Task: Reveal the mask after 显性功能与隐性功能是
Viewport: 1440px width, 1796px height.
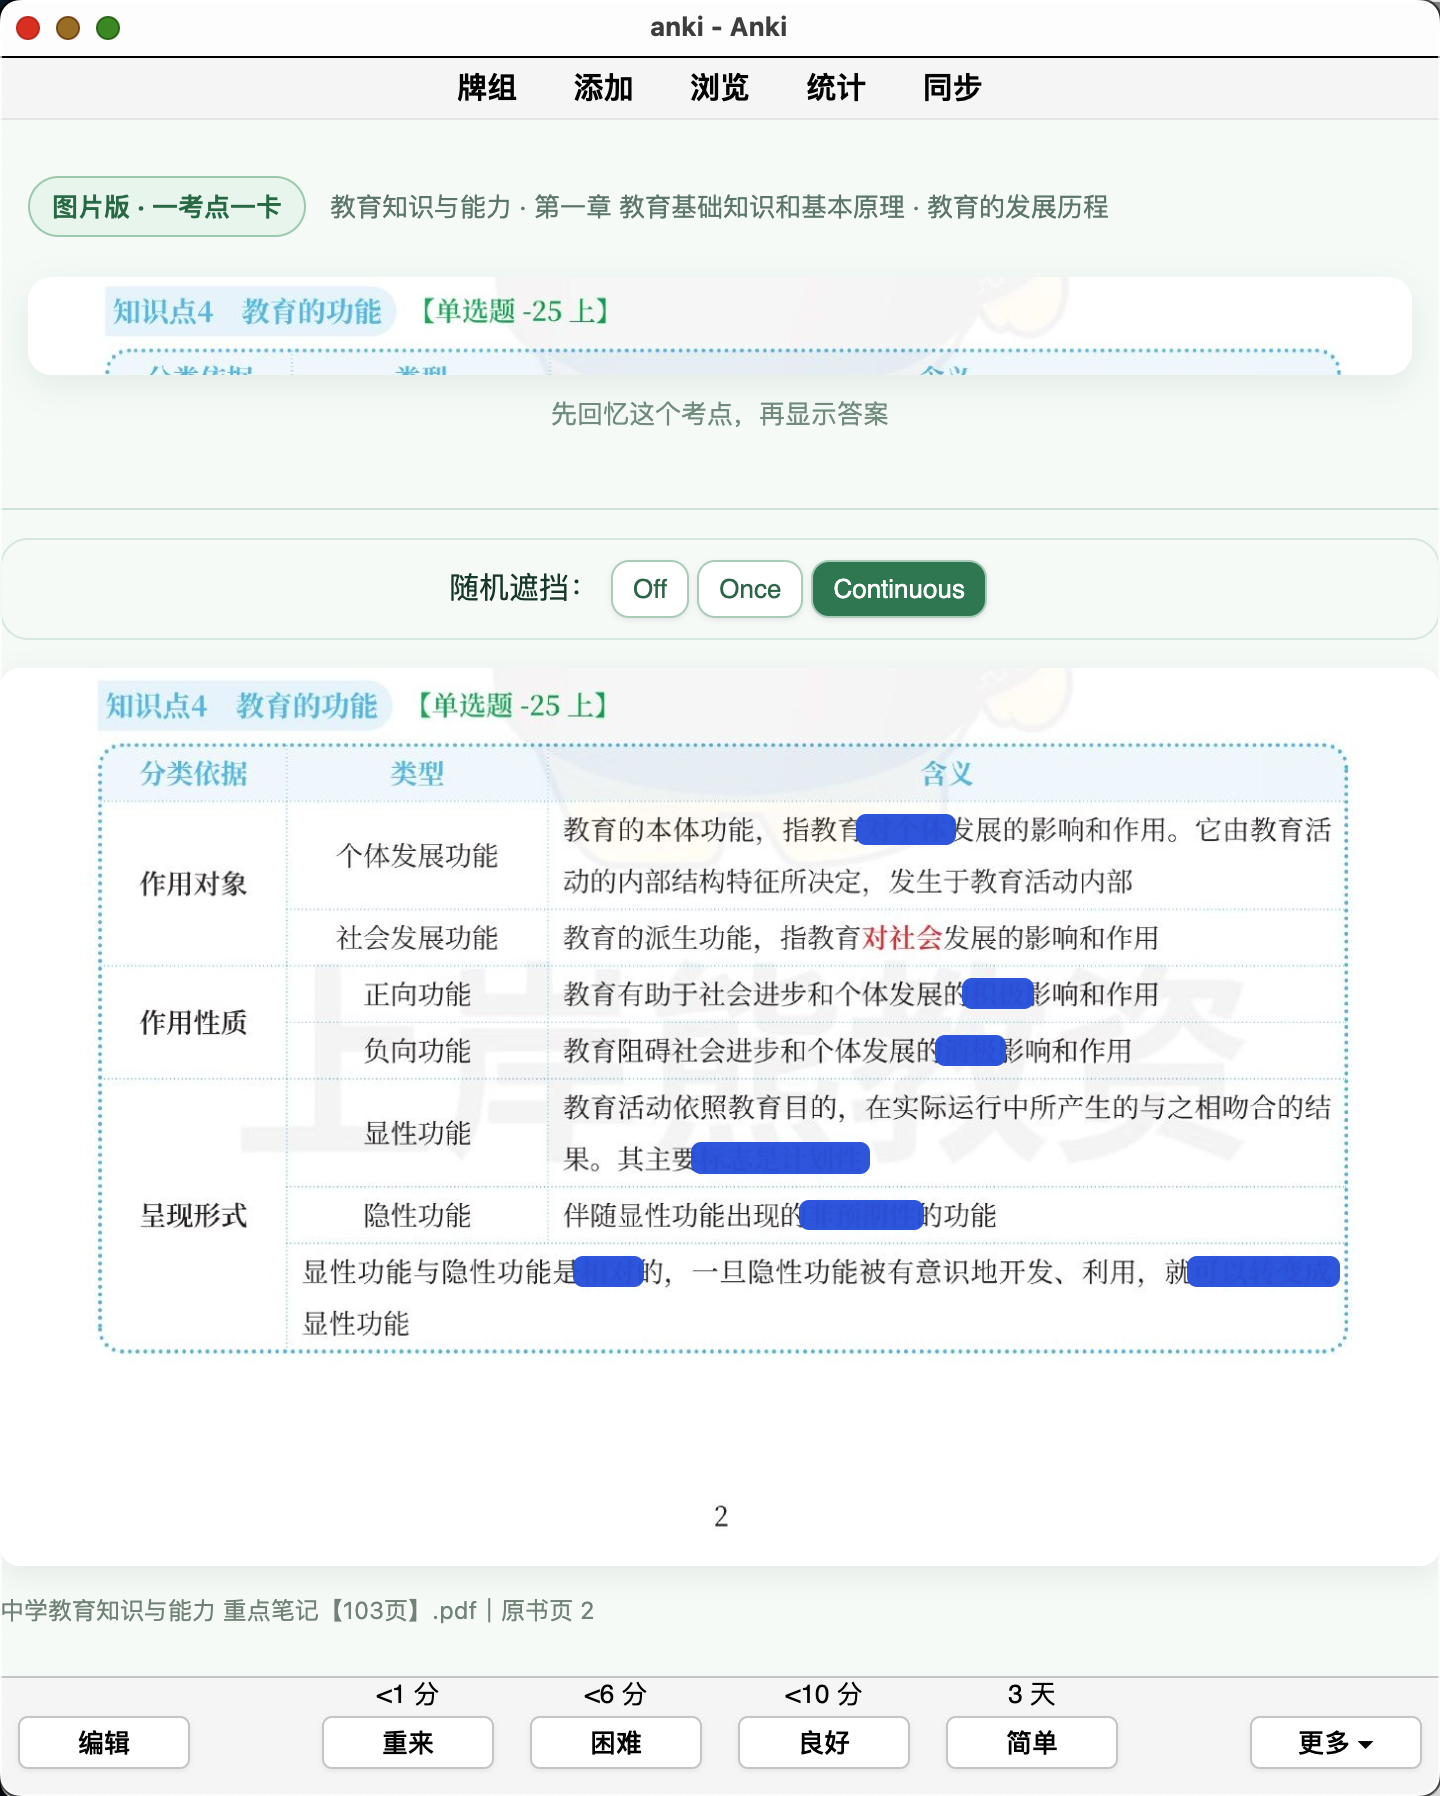Action: [609, 1272]
